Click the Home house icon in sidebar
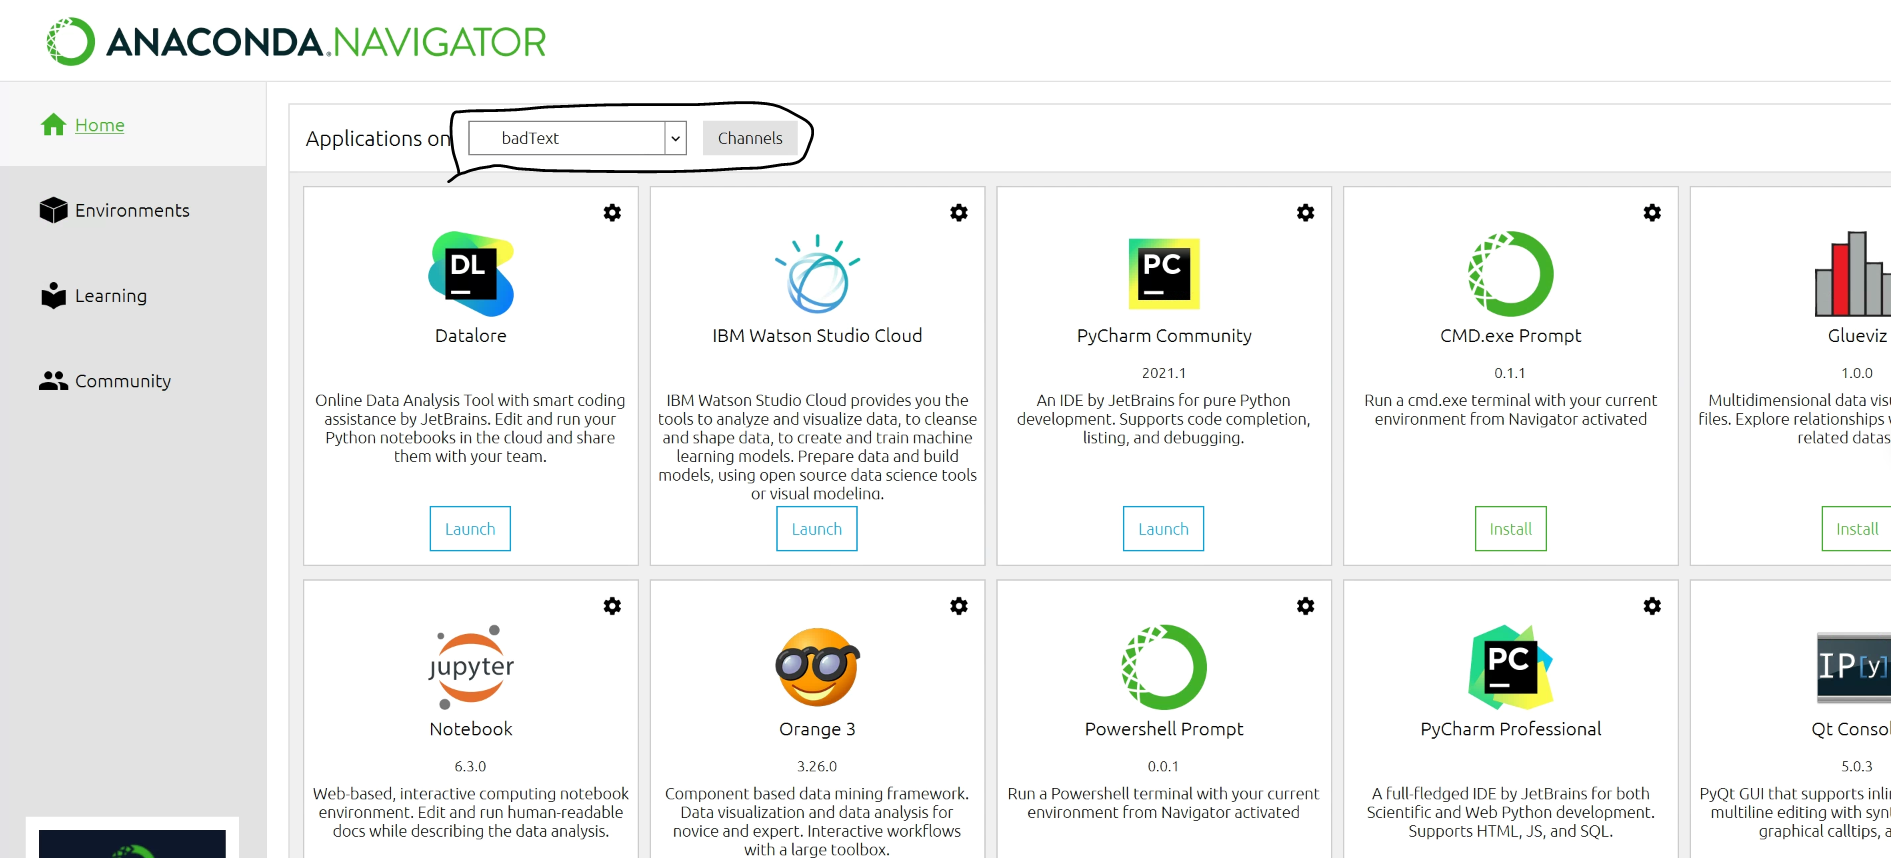This screenshot has width=1891, height=858. point(54,124)
